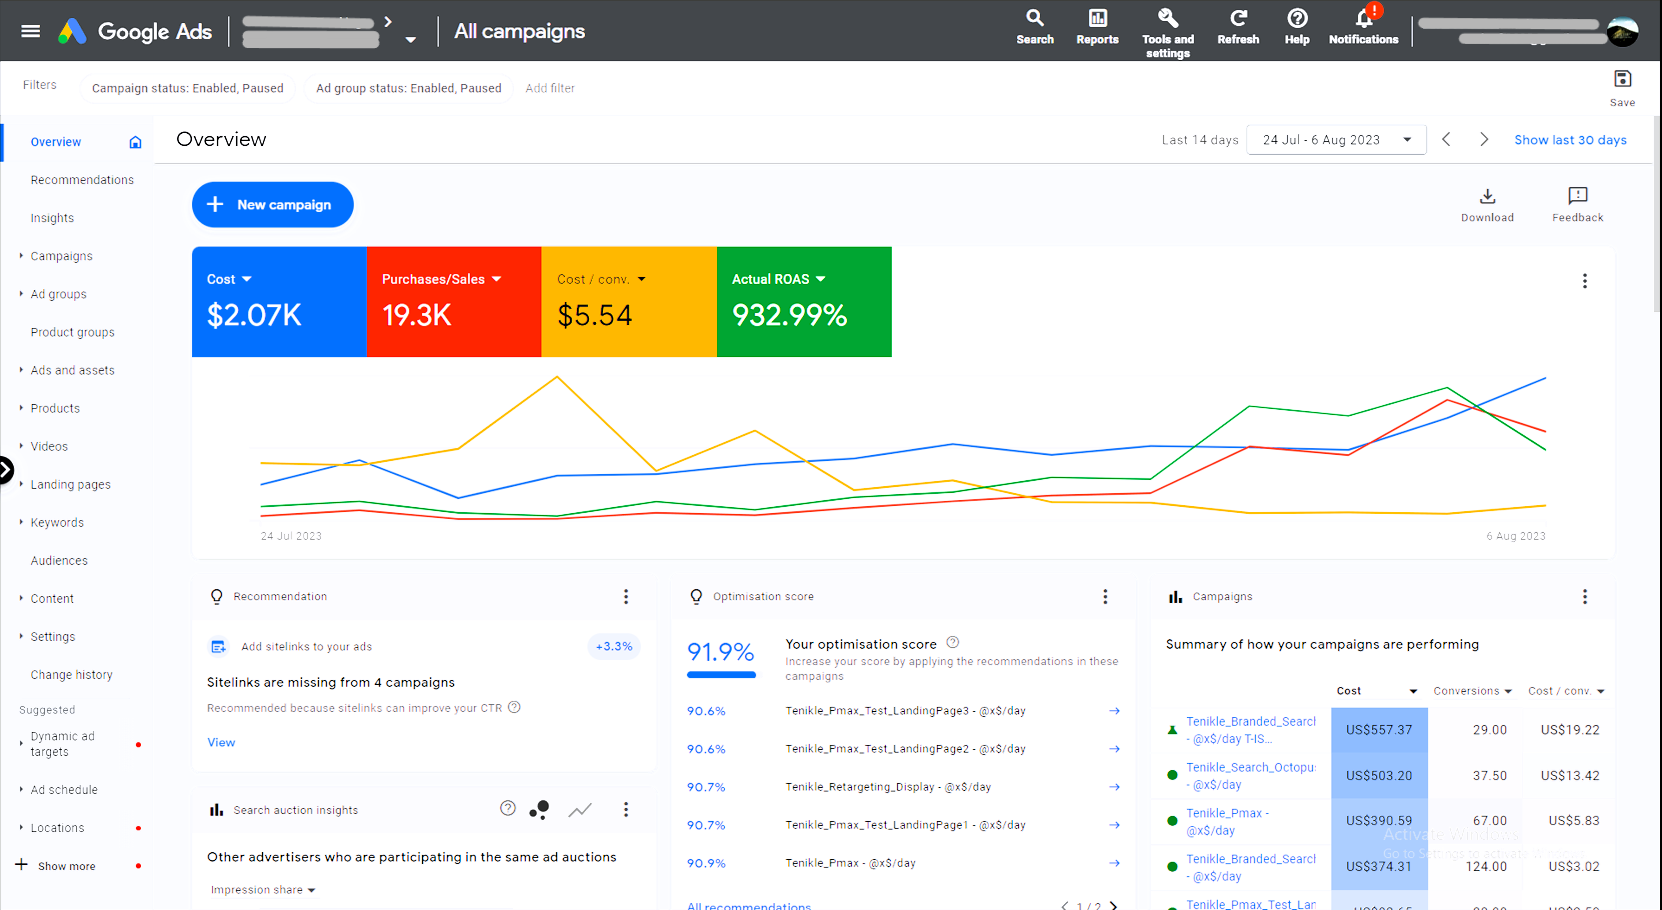This screenshot has width=1662, height=910.
Task: Click the Refresh icon
Action: tap(1238, 19)
